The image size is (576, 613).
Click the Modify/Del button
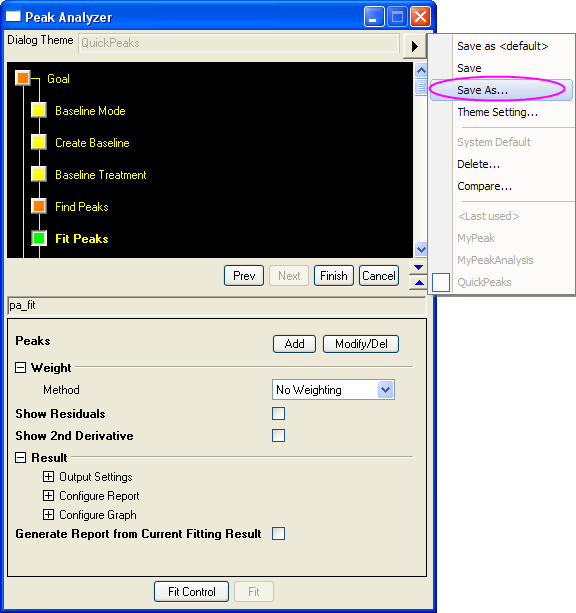(361, 344)
